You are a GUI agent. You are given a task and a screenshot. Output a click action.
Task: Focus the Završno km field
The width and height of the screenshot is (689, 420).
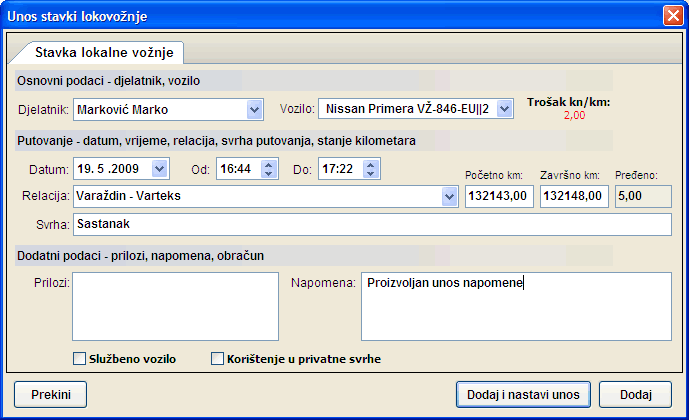pos(573,196)
